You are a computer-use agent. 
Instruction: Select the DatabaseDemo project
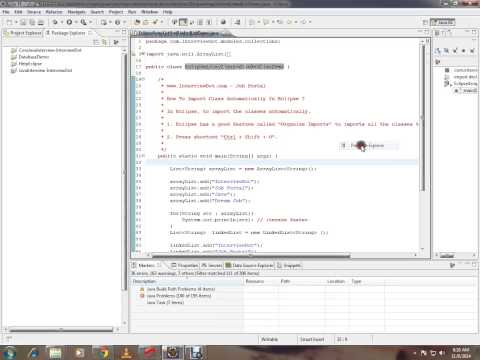point(30,57)
